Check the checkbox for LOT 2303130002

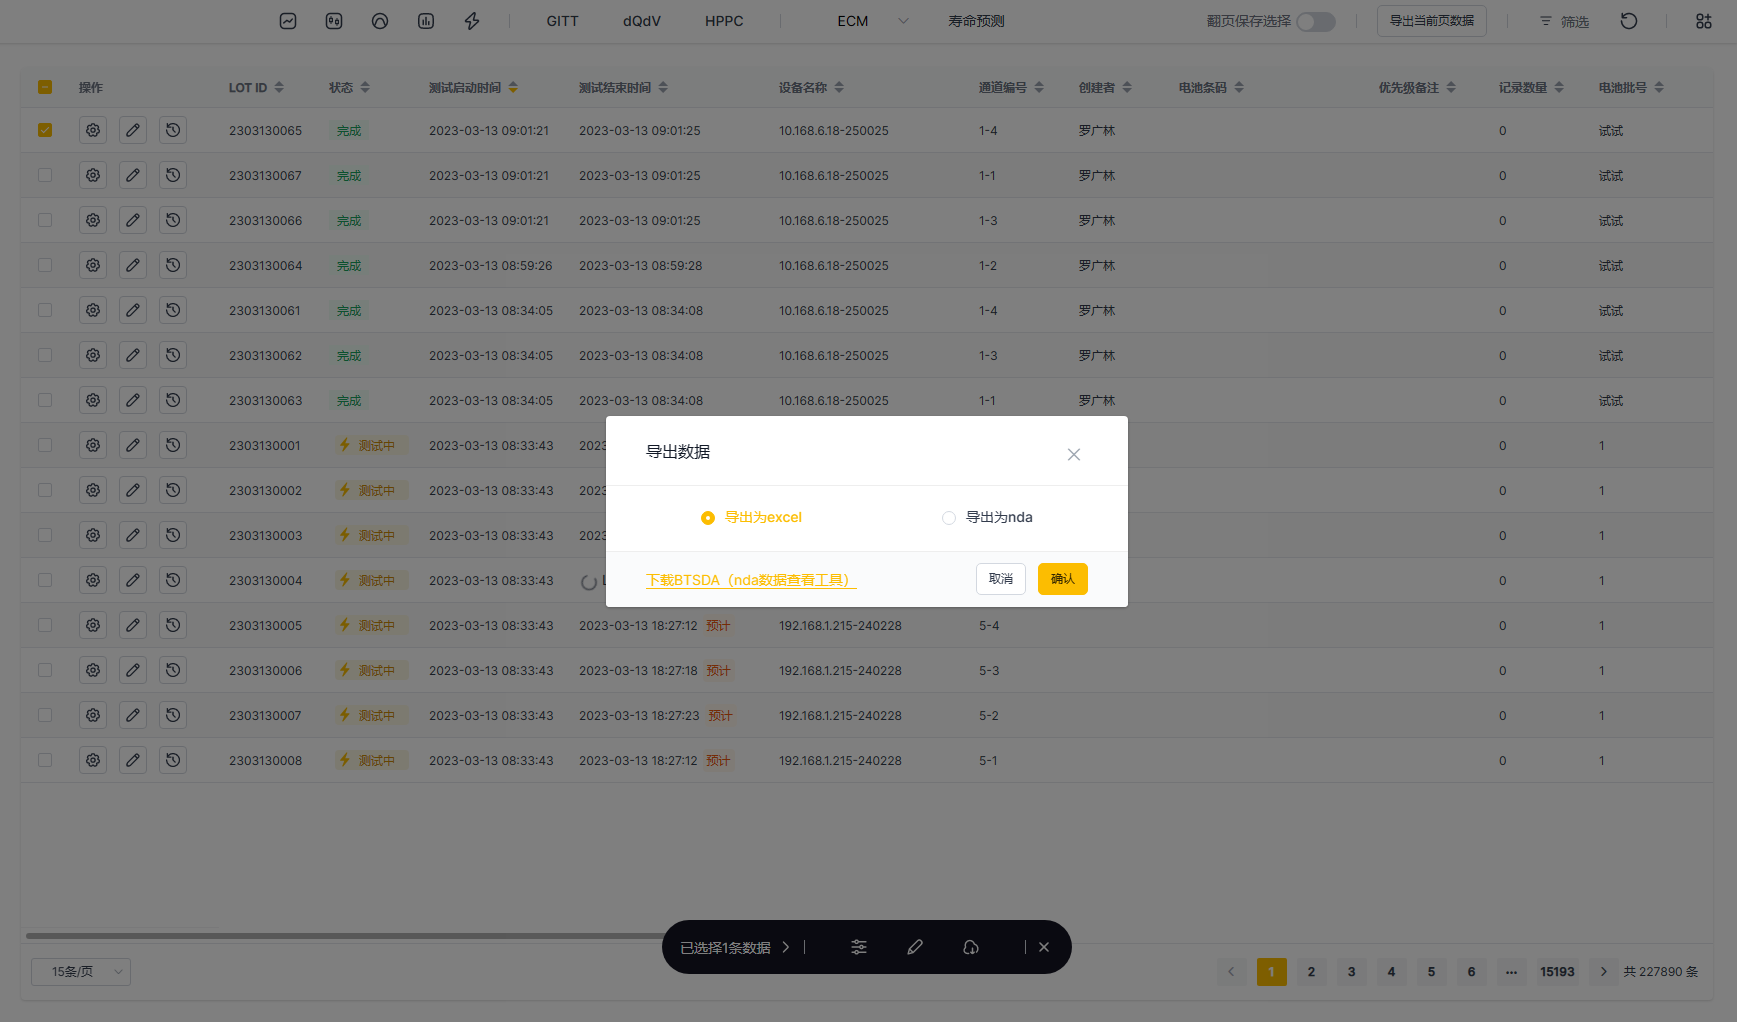45,490
